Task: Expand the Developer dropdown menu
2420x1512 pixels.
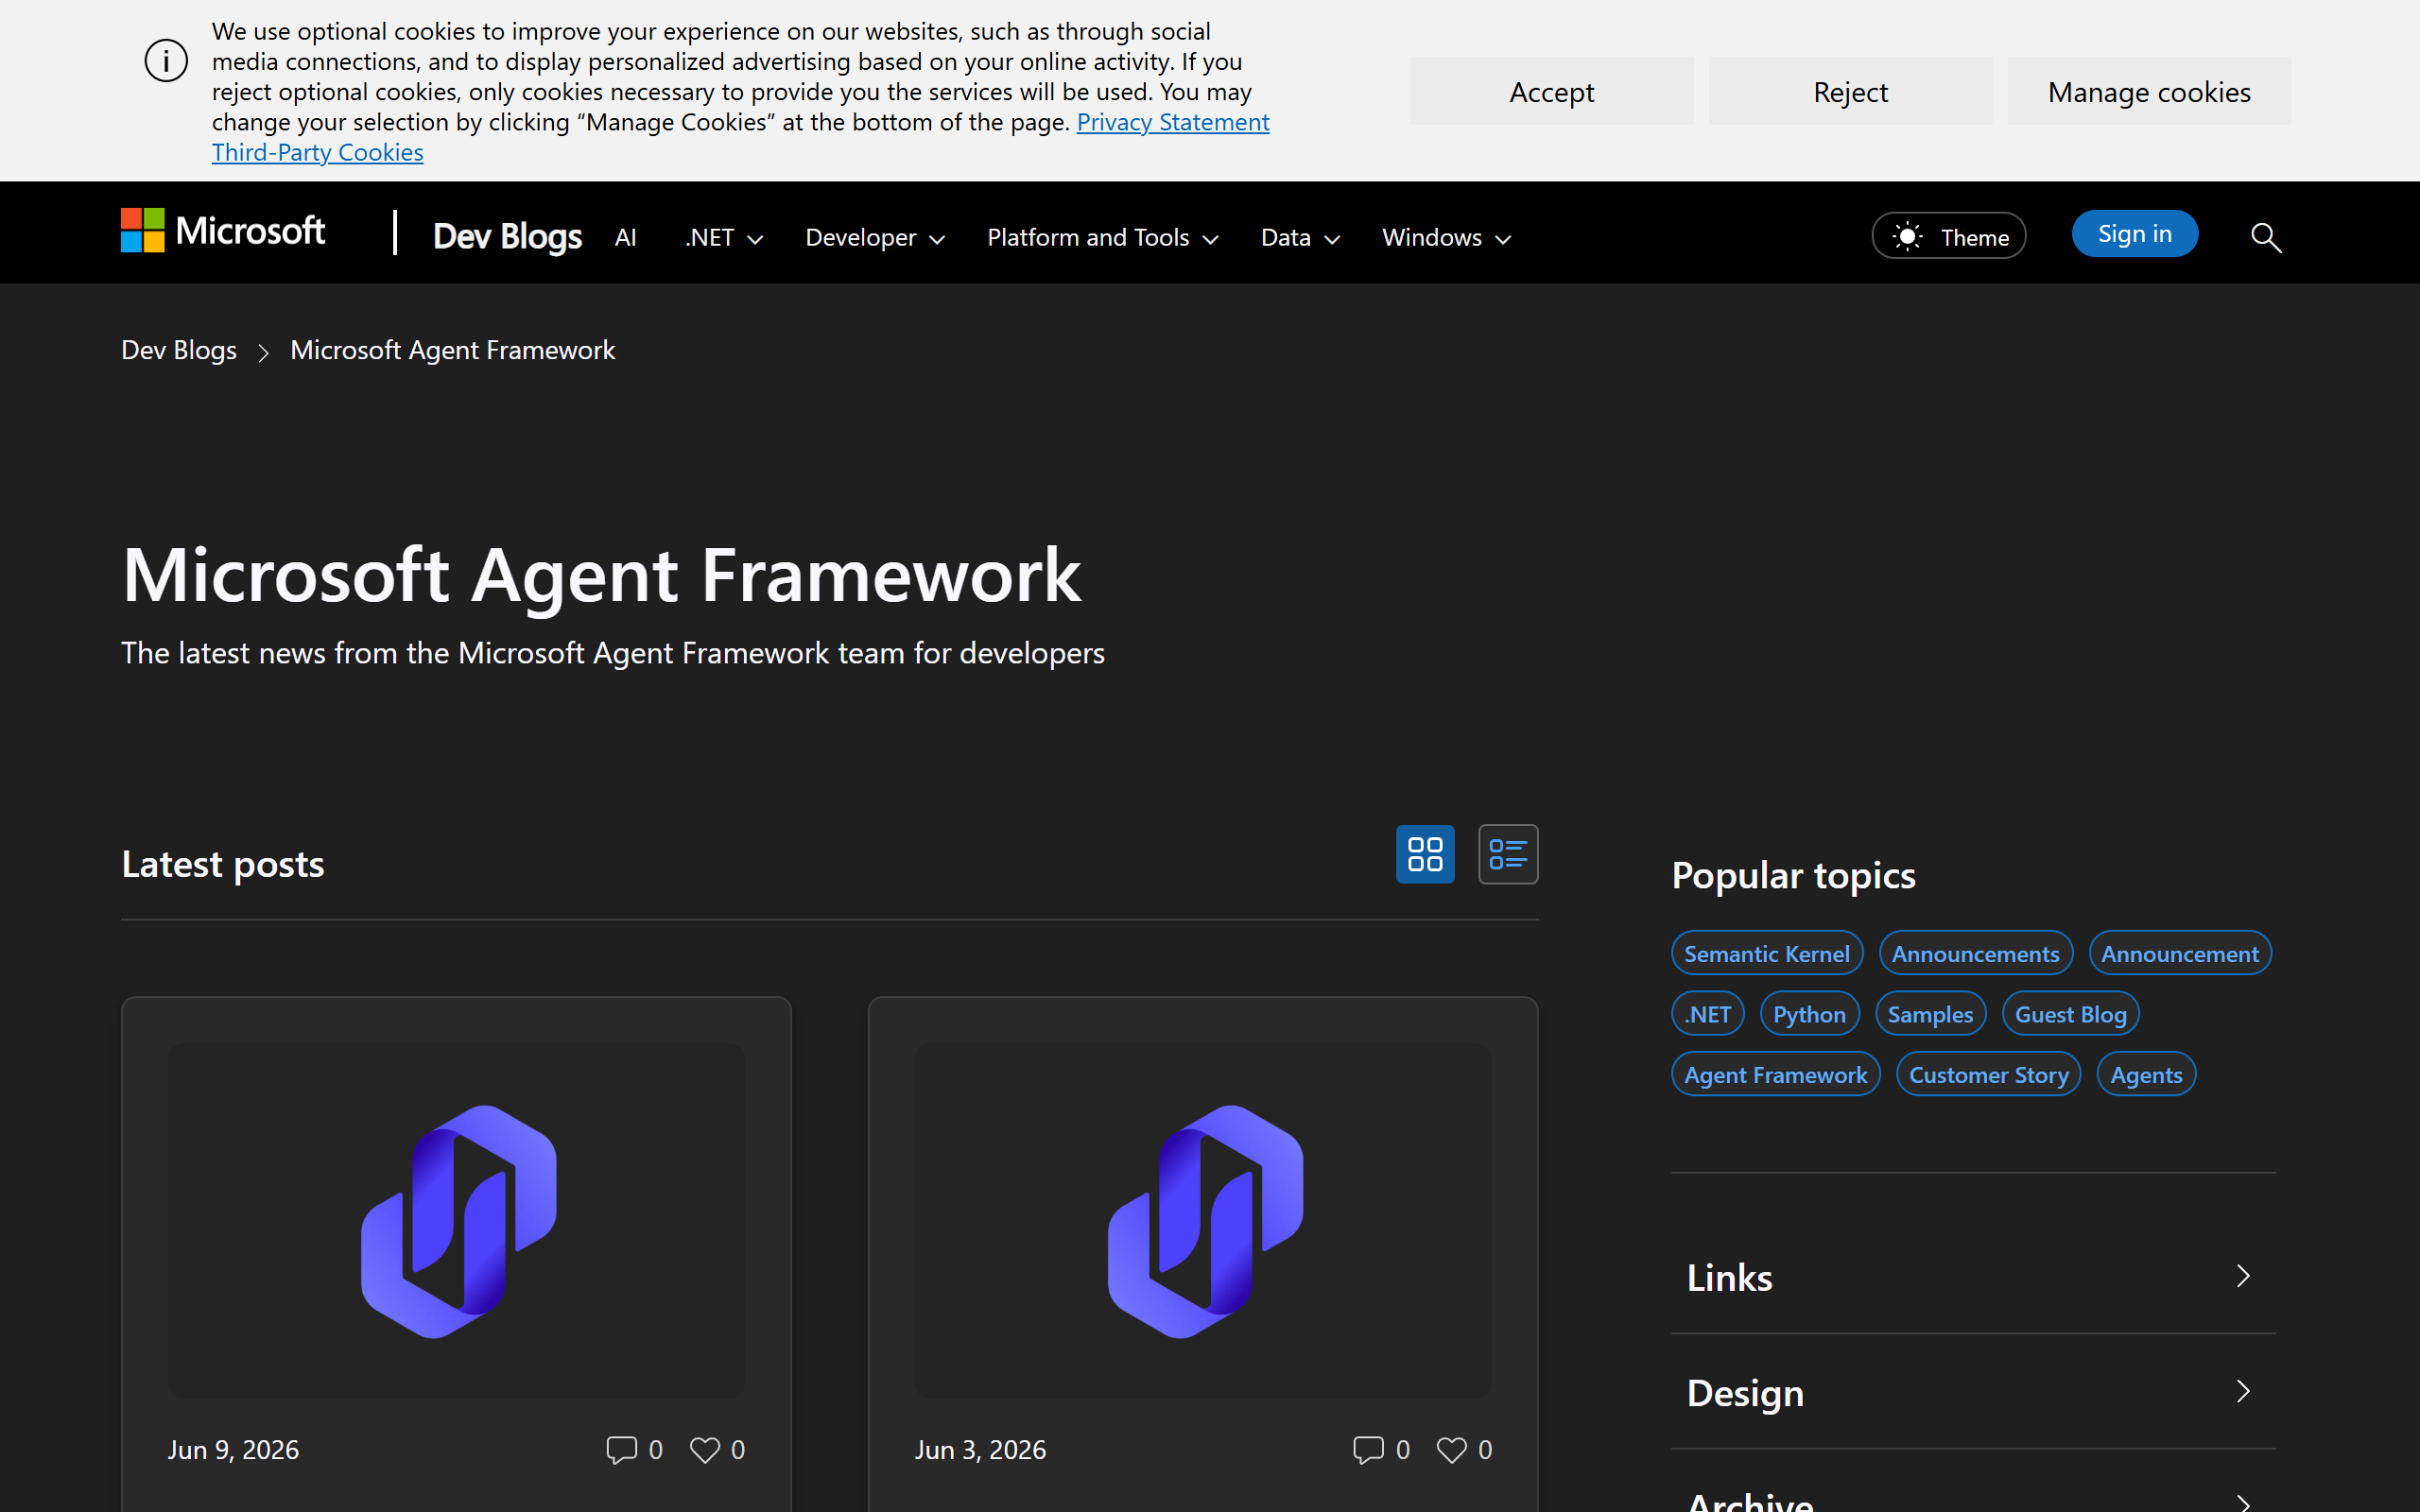Action: click(x=875, y=237)
